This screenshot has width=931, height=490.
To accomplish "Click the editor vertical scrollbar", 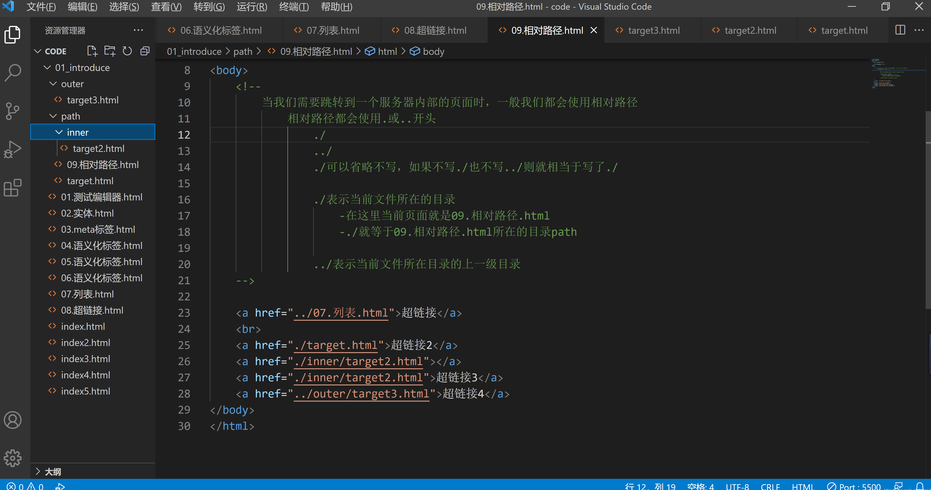I will click(x=927, y=208).
